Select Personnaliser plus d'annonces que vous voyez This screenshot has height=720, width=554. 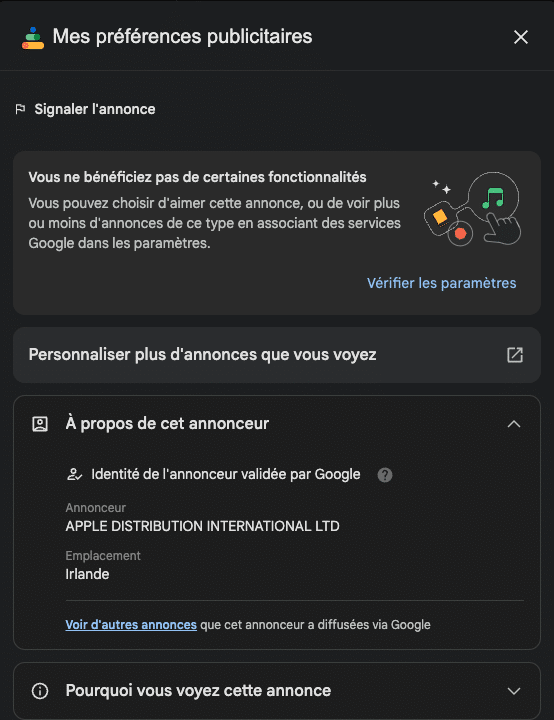[202, 354]
